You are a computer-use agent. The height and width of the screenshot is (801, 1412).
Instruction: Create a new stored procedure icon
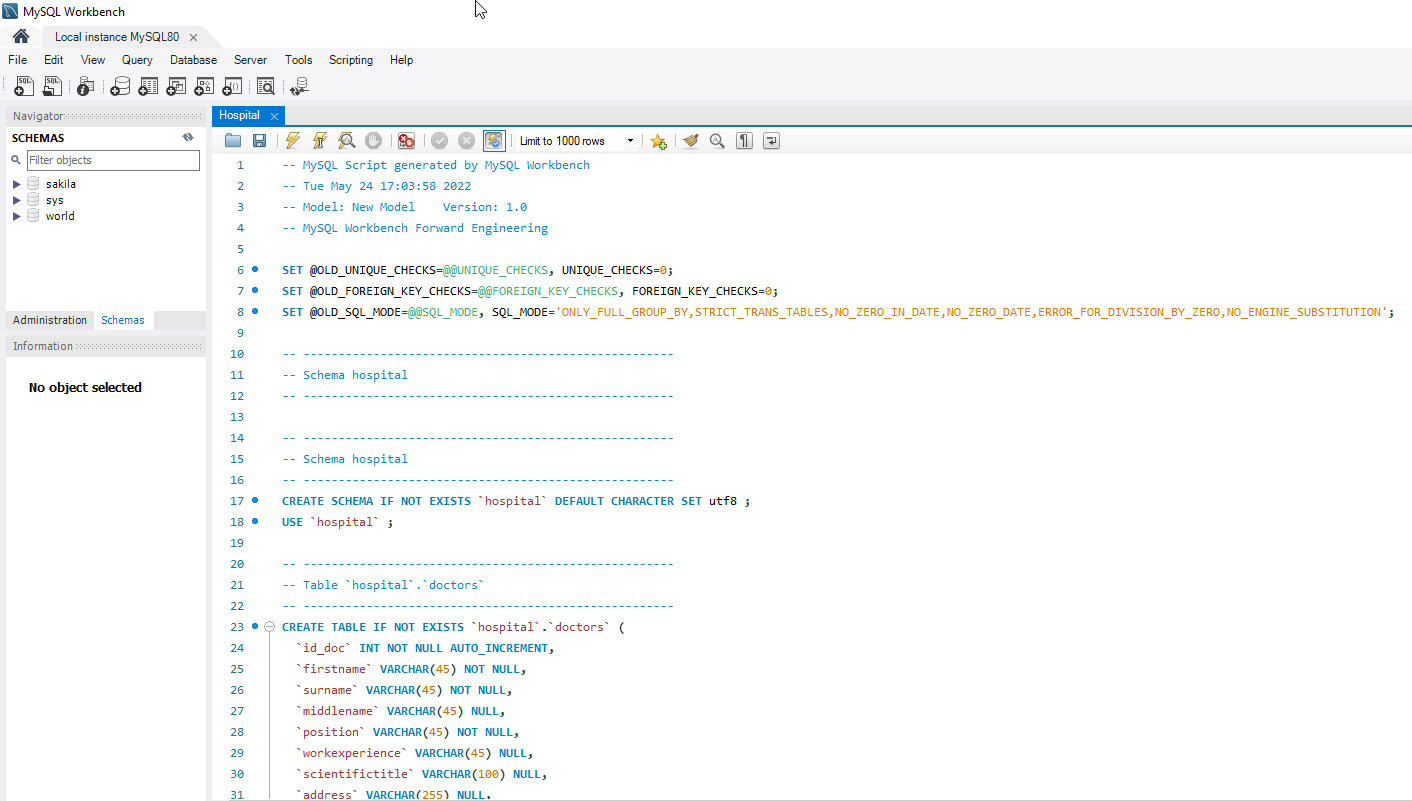pyautogui.click(x=204, y=87)
